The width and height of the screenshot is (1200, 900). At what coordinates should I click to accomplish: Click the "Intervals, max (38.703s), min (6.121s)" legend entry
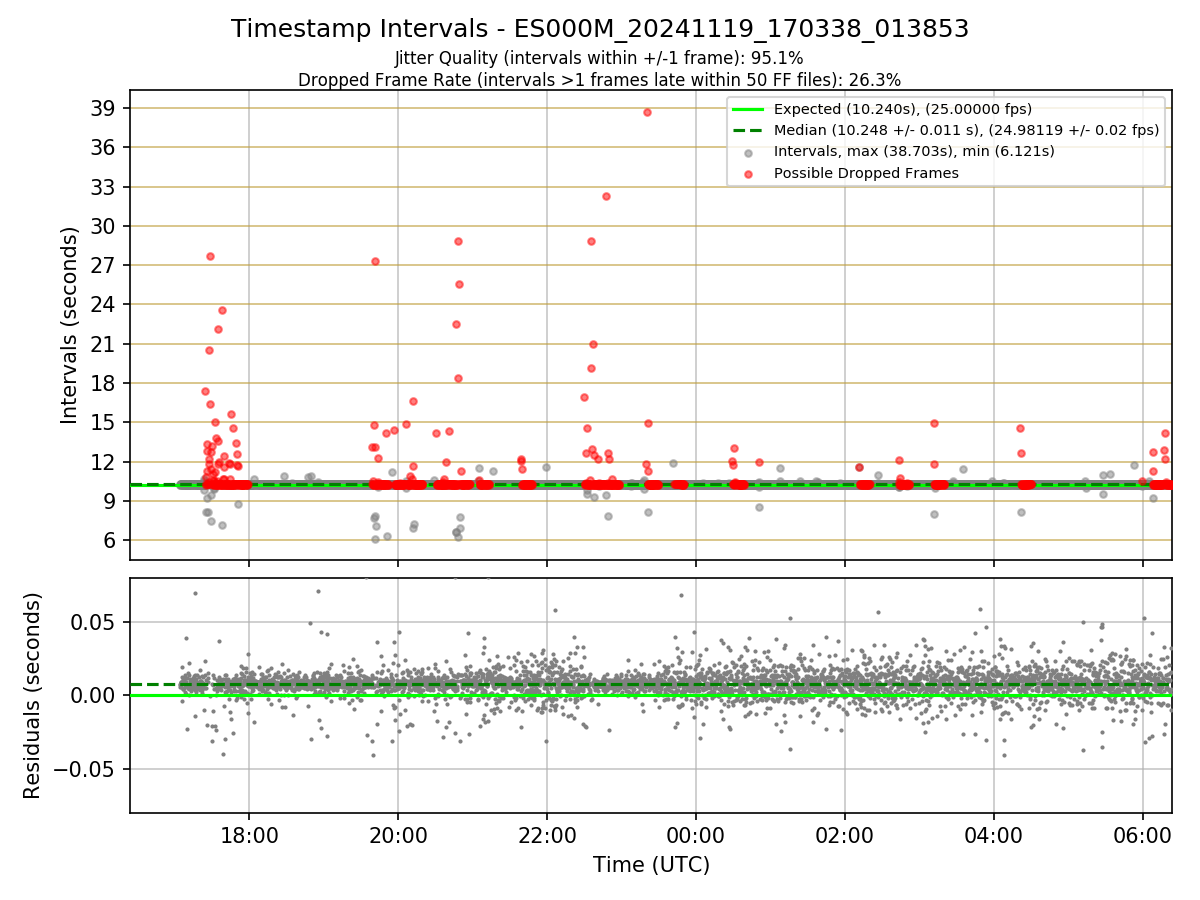coord(914,151)
